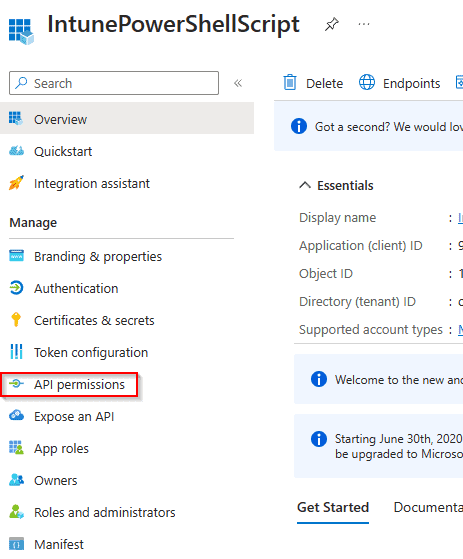This screenshot has width=463, height=559.
Task: Click the Object ID label
Action: 326,273
